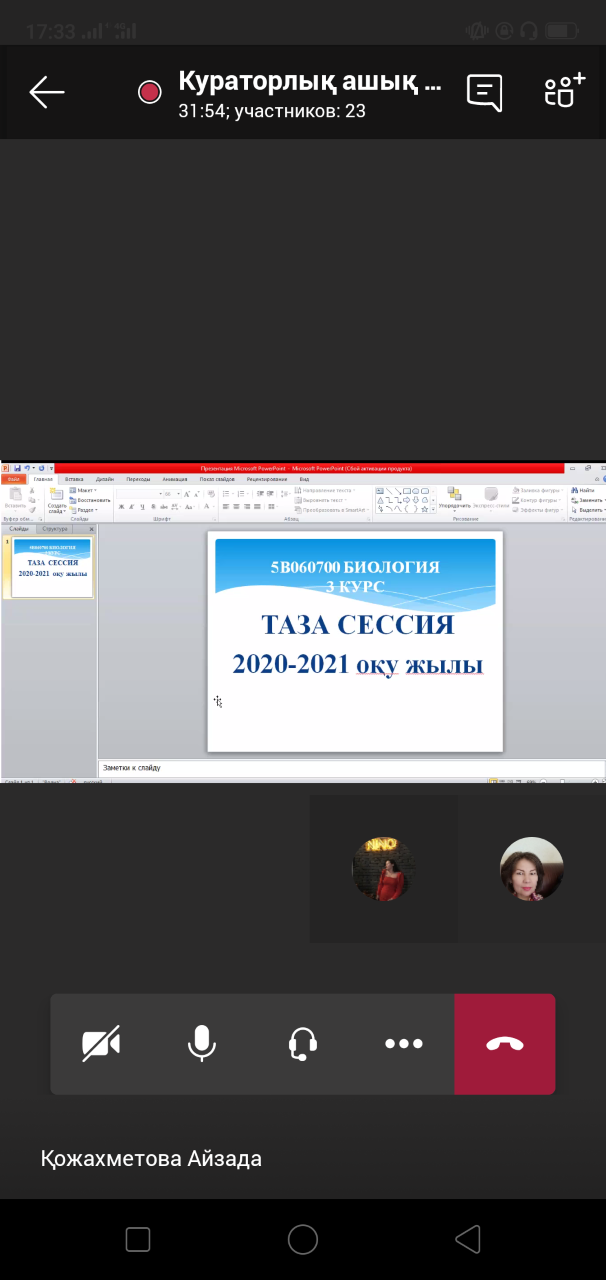Switch to the Дизайн ribbon tab
The image size is (606, 1280).
click(105, 480)
